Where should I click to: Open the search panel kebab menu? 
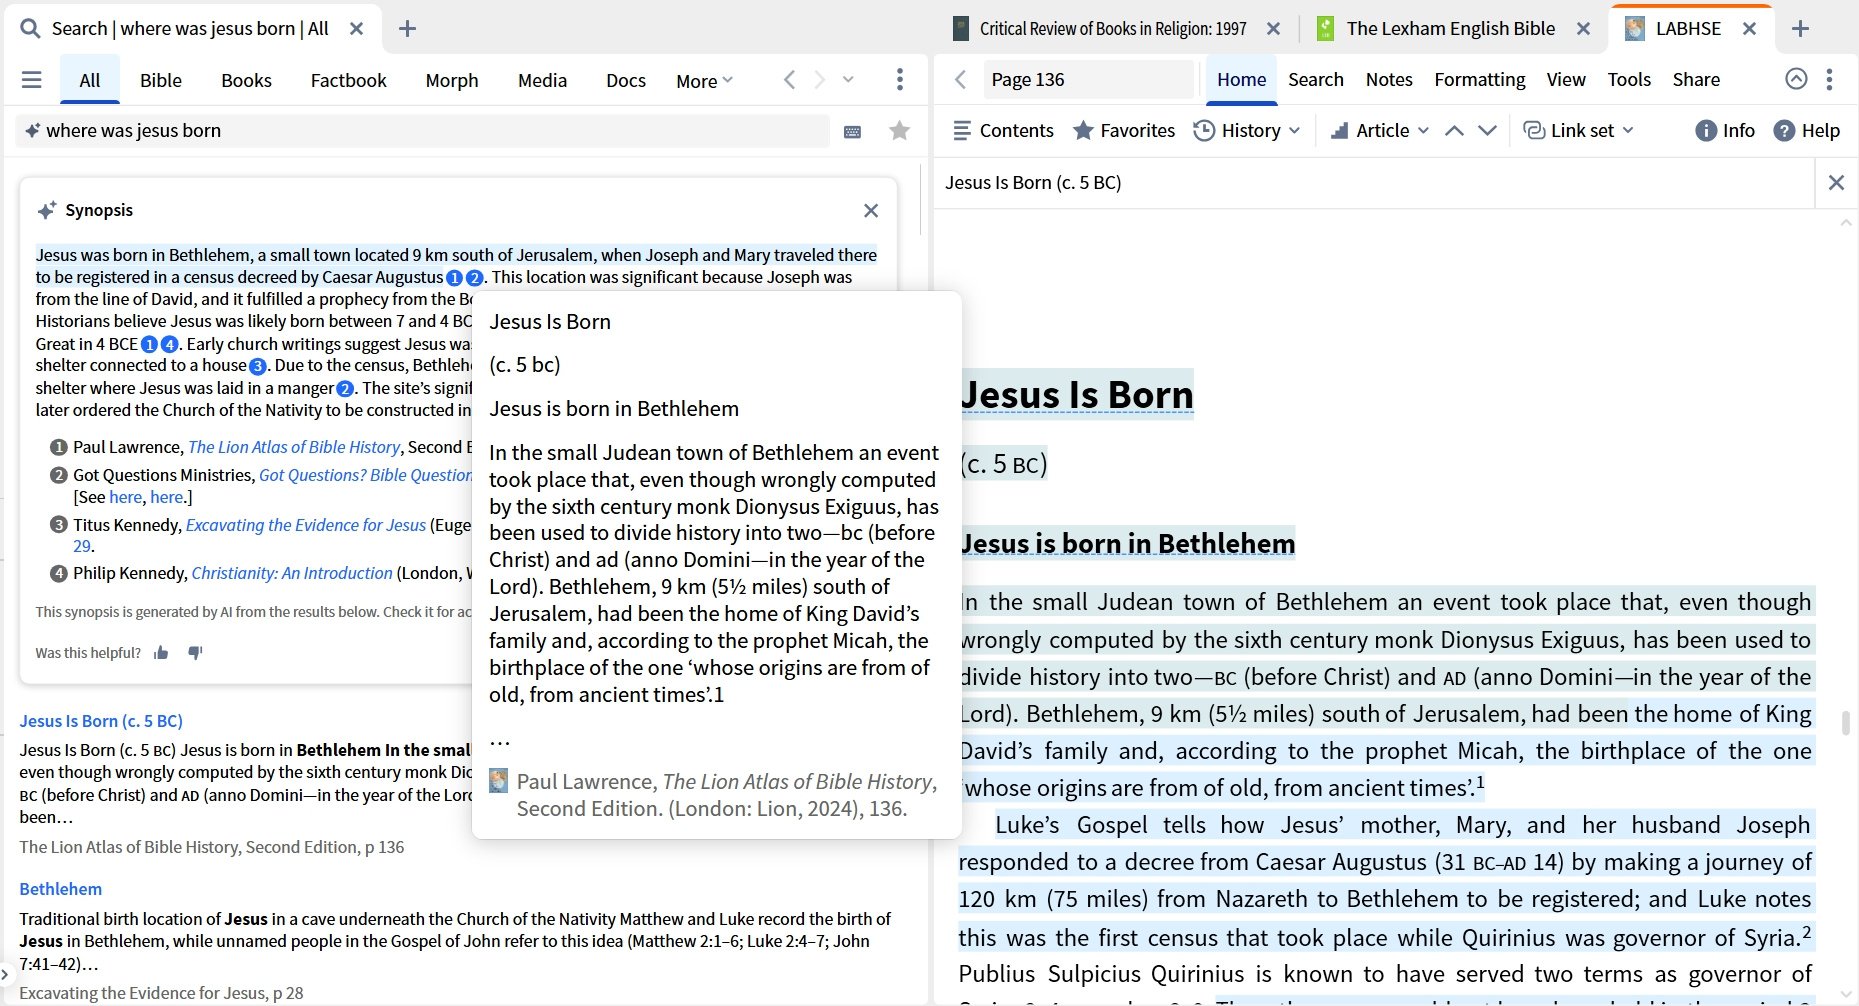(900, 80)
